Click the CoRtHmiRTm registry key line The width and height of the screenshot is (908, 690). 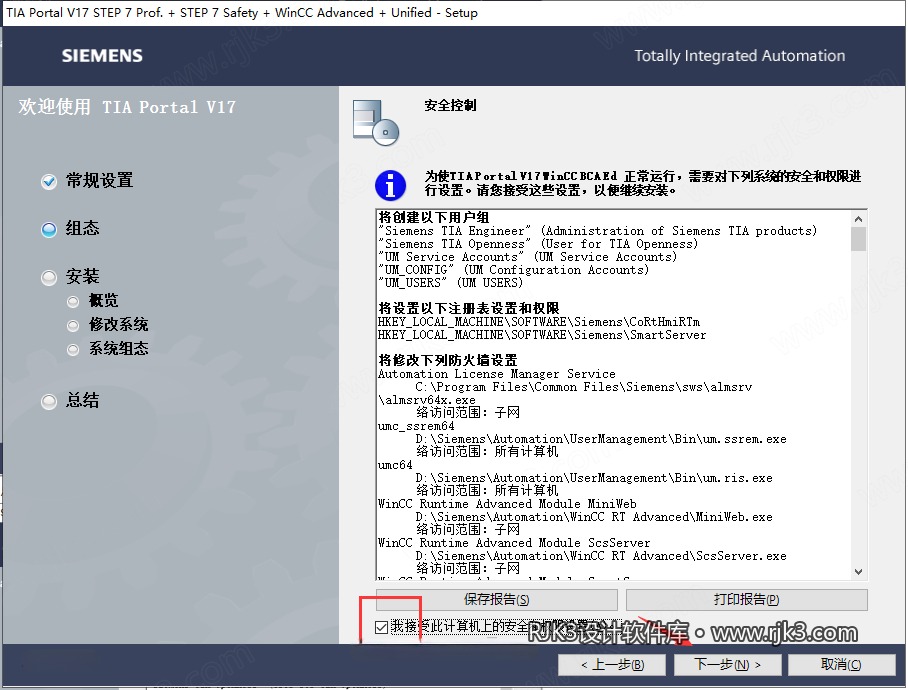coord(539,322)
